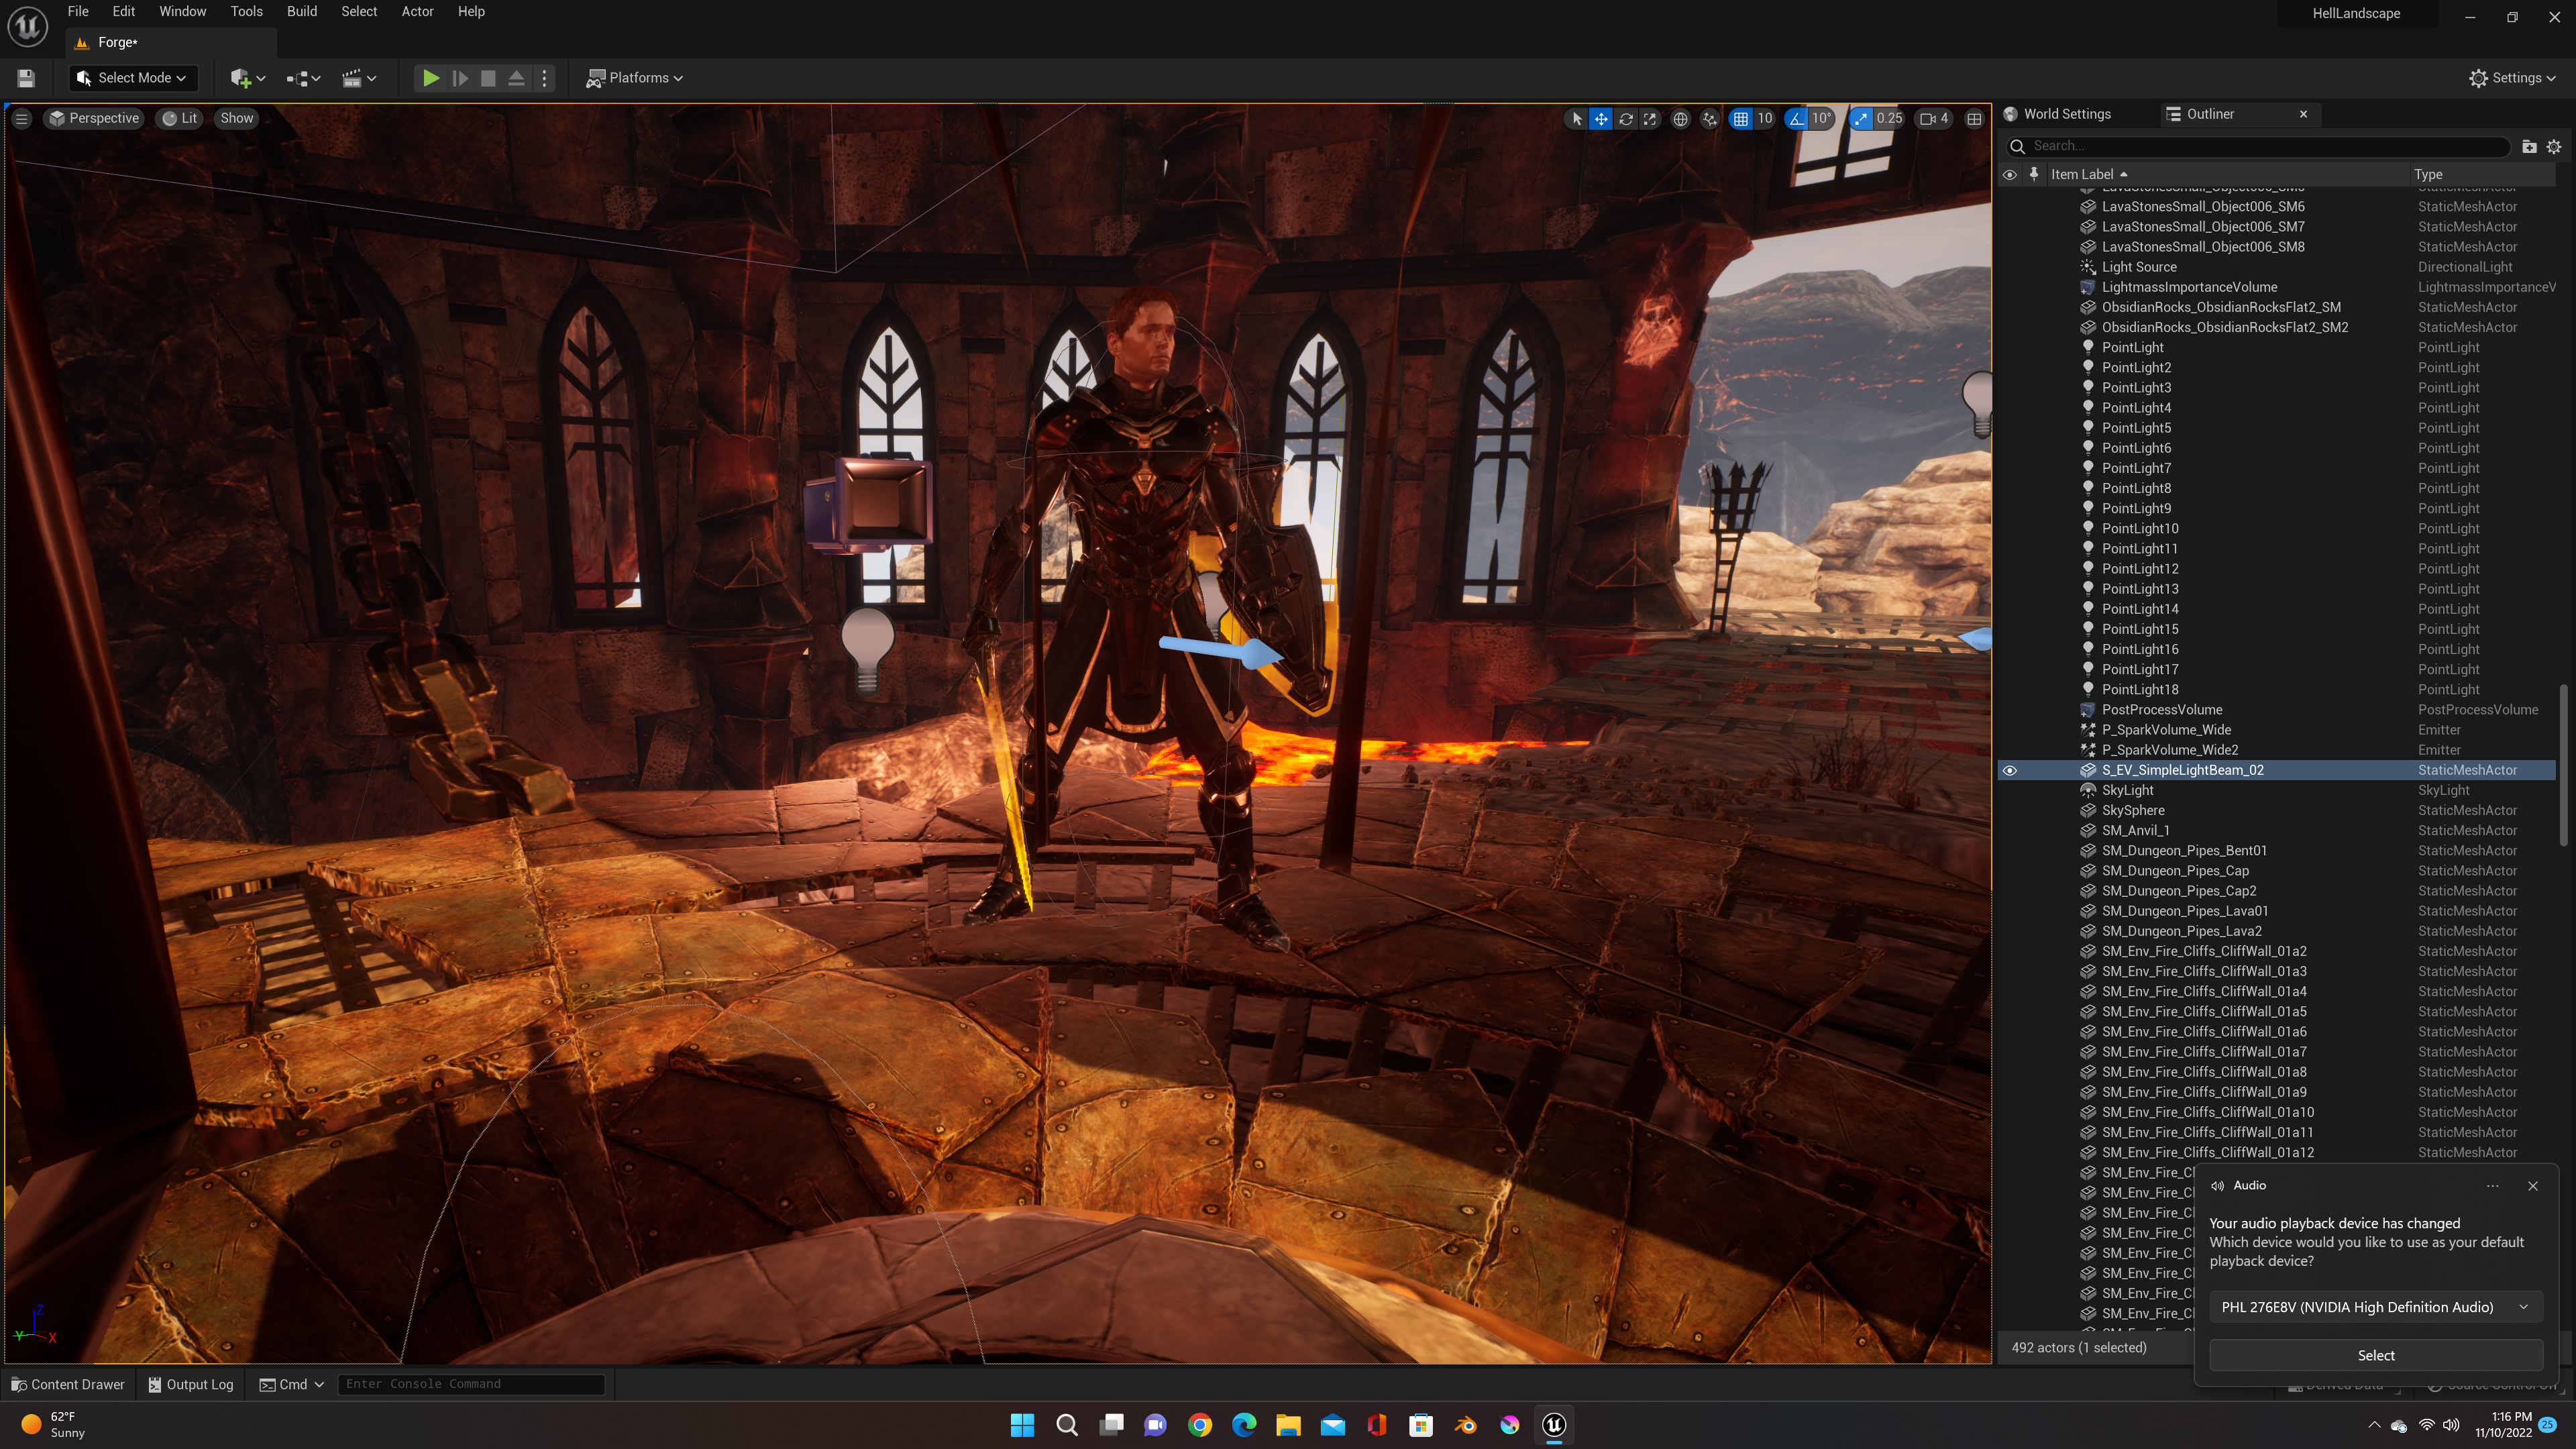Image resolution: width=2576 pixels, height=1449 pixels.
Task: Open the Lit view mode menu
Action: [x=180, y=118]
